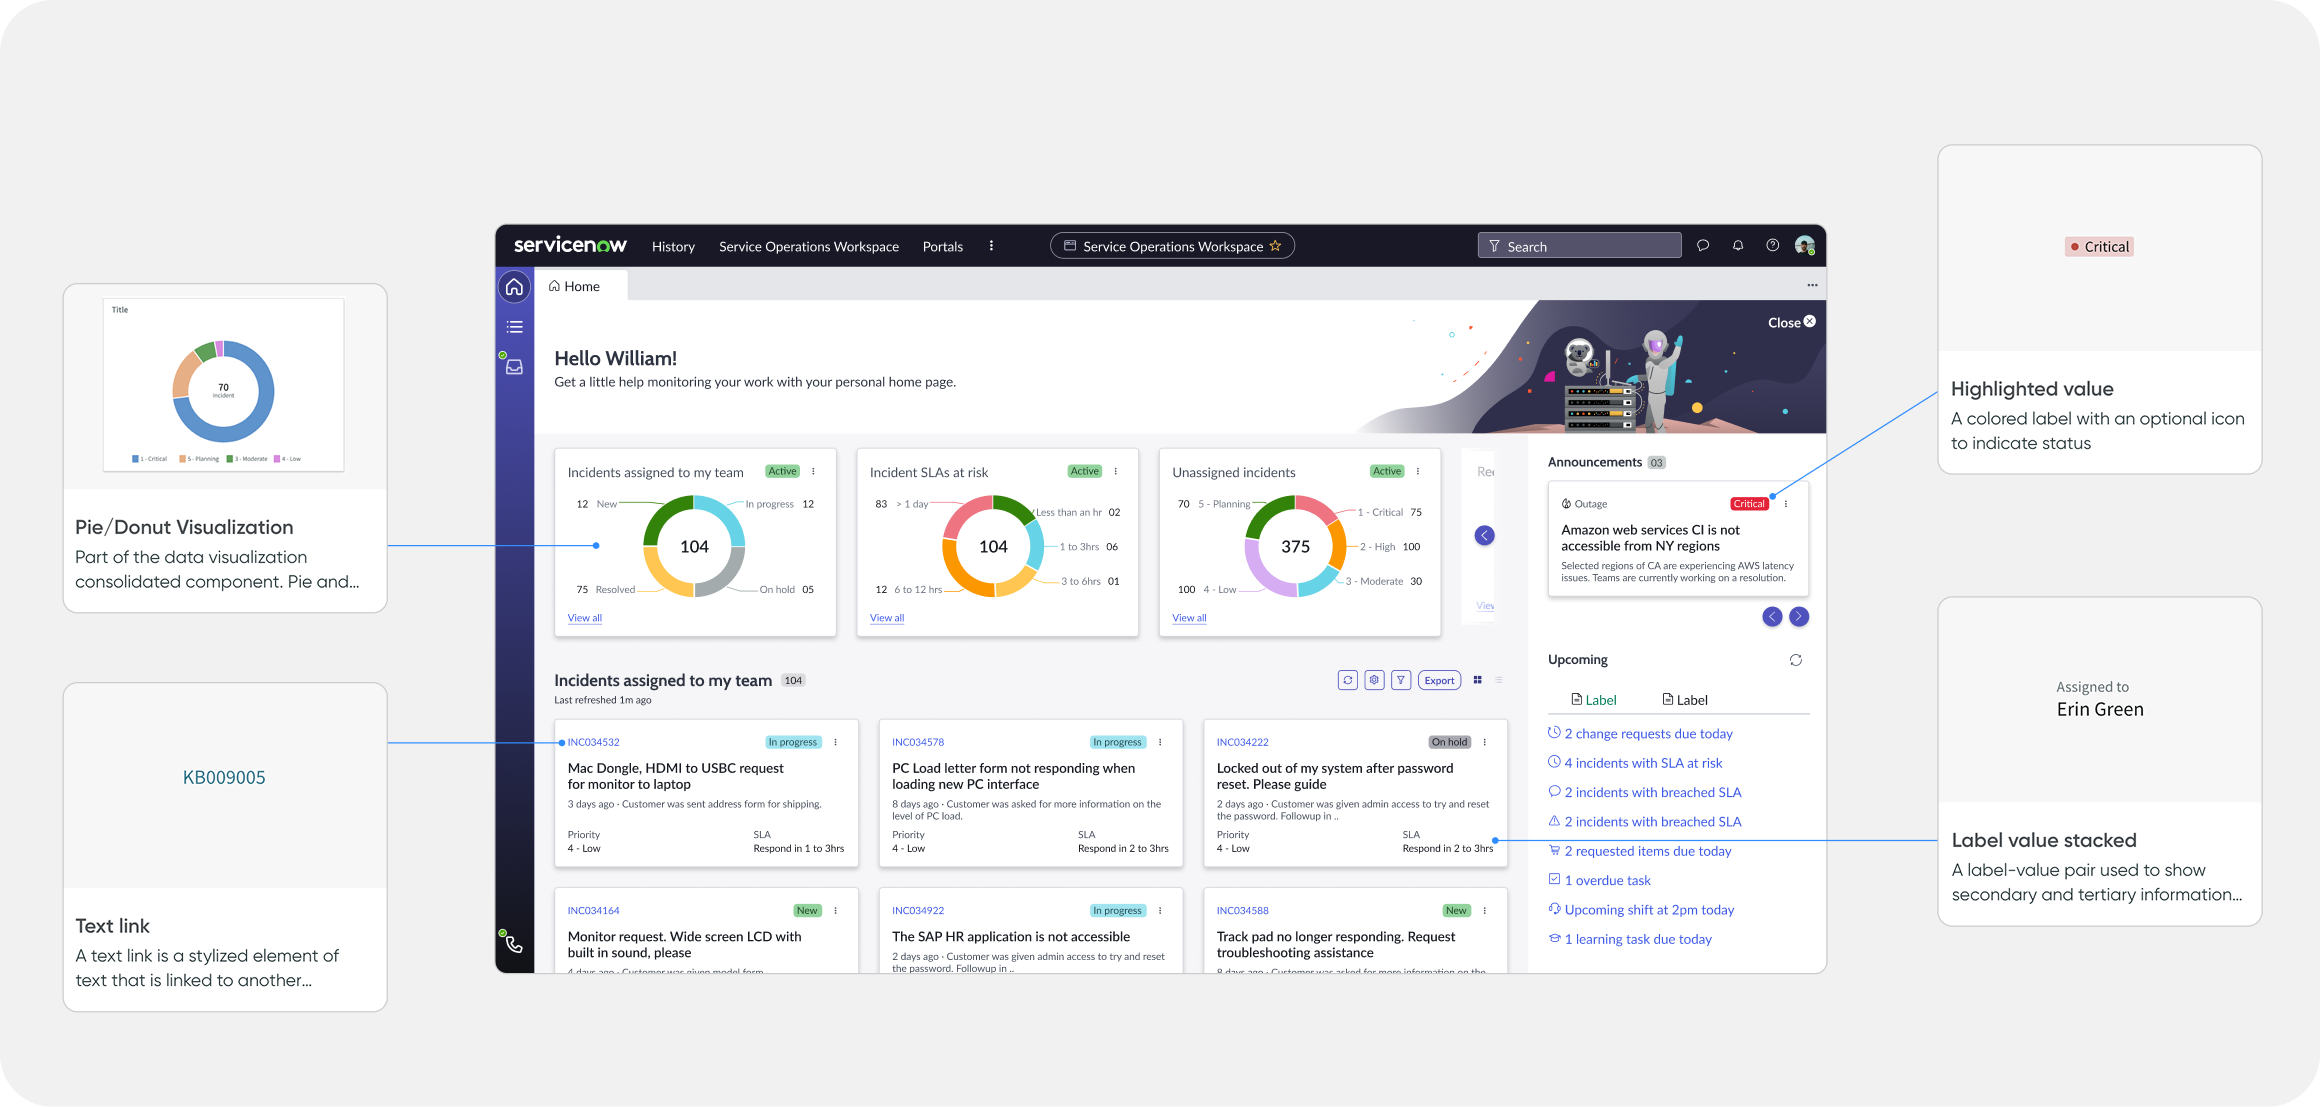
Task: Open options menu on INC034532 card
Action: pyautogui.click(x=836, y=743)
